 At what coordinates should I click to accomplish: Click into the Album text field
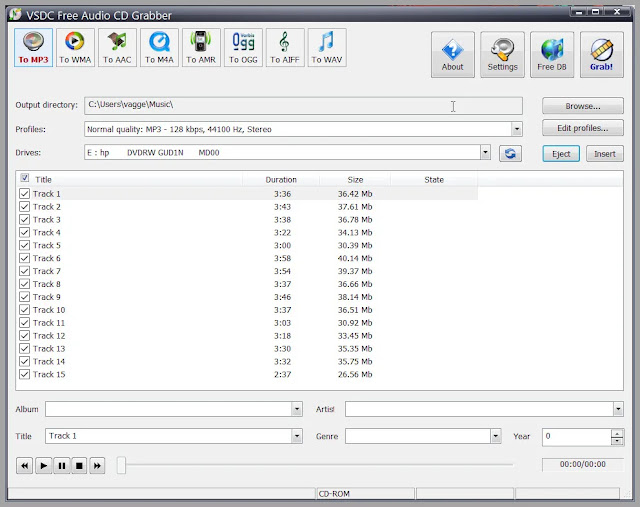point(168,409)
